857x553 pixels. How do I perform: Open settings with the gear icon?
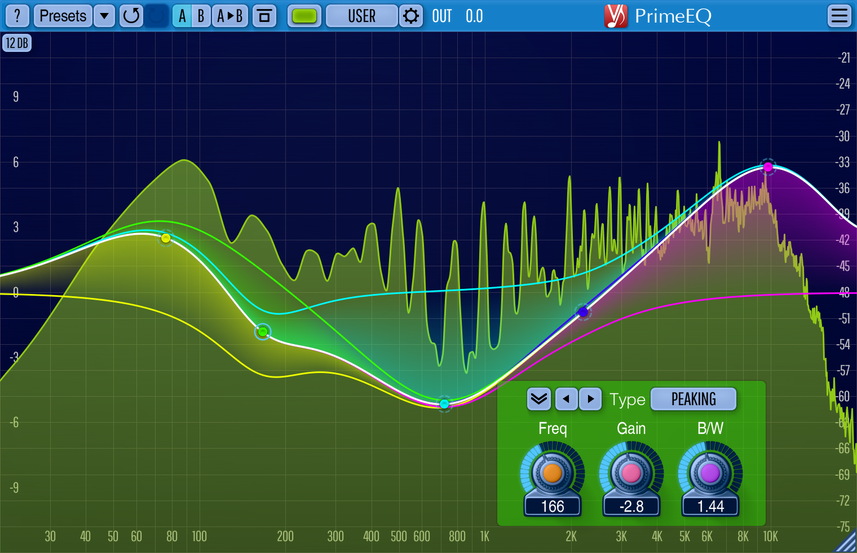coord(411,16)
